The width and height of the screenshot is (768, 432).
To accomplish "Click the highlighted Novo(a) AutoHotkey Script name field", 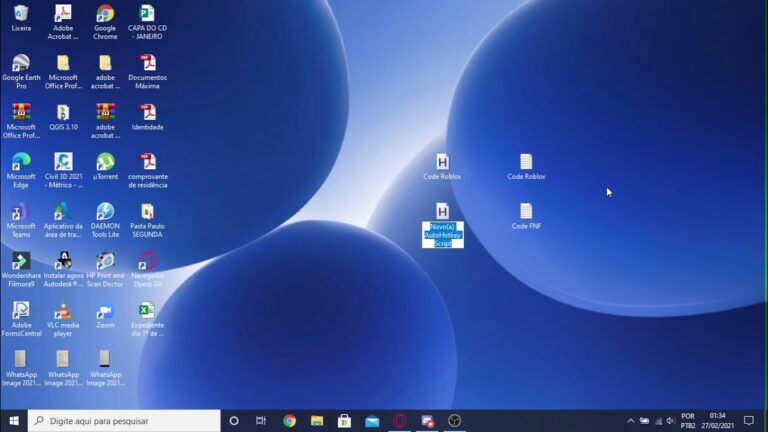I will 443,235.
